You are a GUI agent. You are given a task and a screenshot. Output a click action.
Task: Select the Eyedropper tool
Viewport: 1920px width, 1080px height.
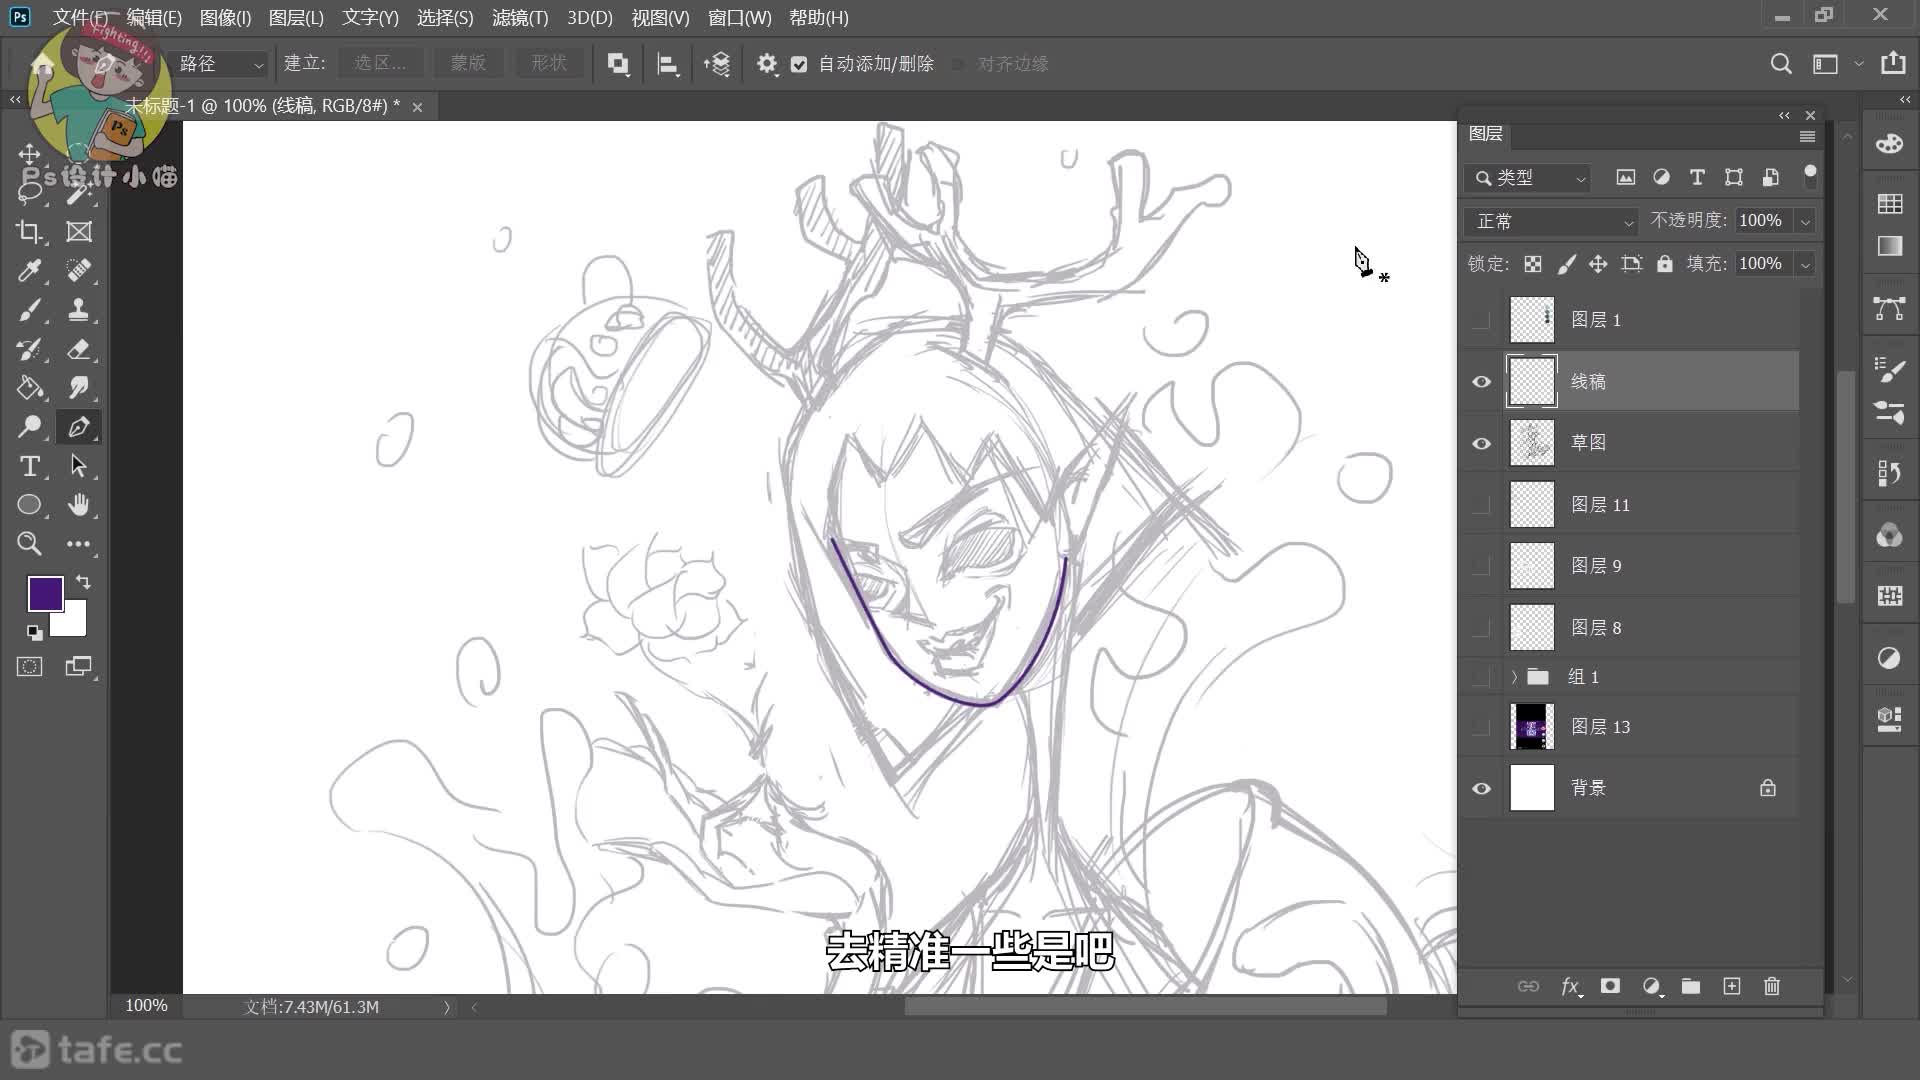coord(29,271)
